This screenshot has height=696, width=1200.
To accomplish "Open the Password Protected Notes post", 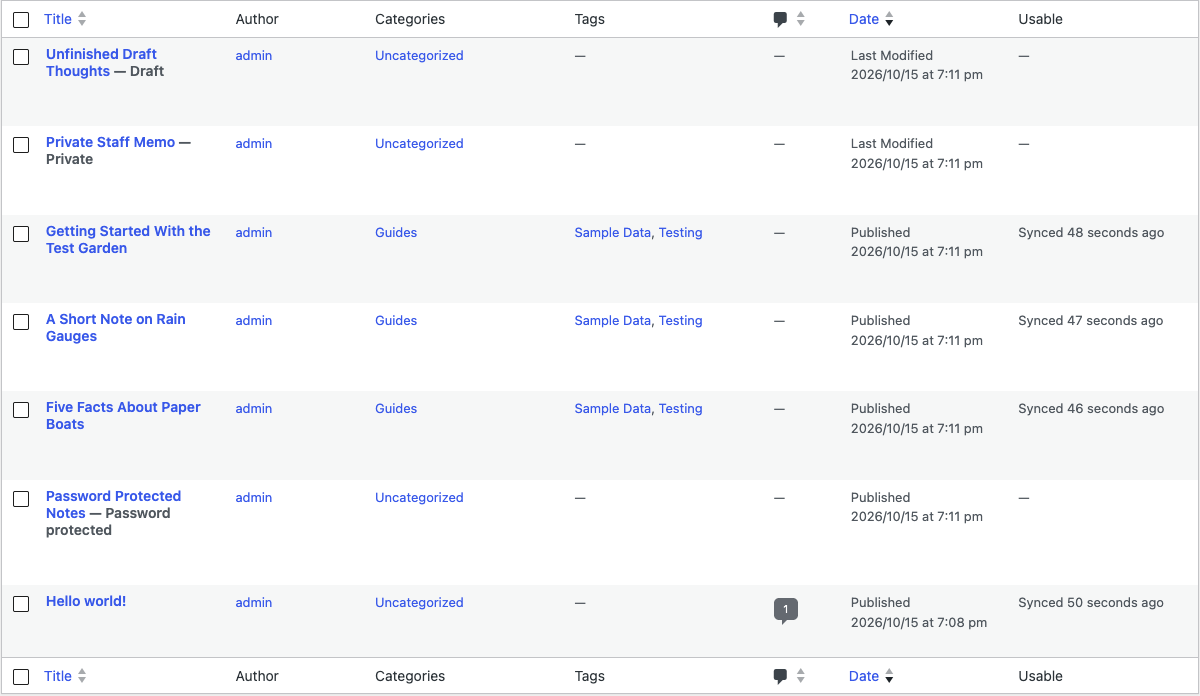I will [113, 504].
